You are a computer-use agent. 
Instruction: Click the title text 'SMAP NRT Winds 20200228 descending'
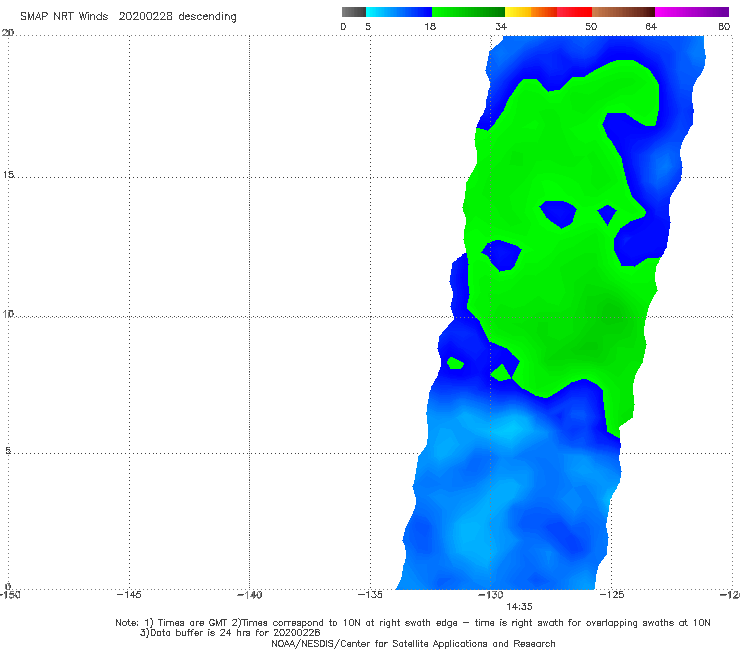128,17
